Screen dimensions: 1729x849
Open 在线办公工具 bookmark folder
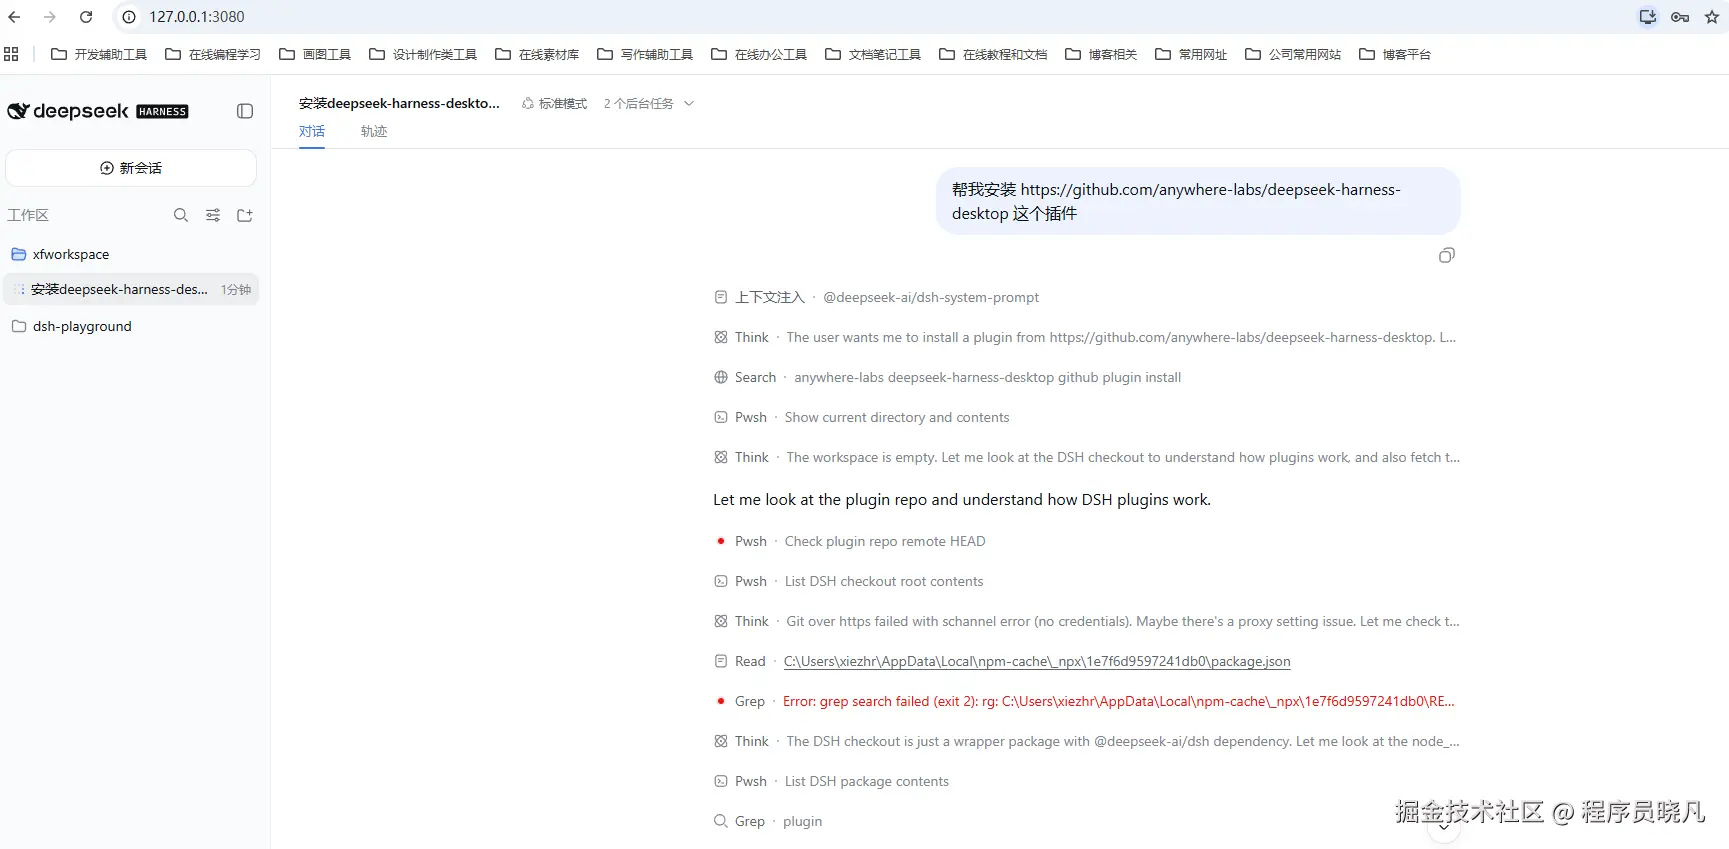click(759, 54)
